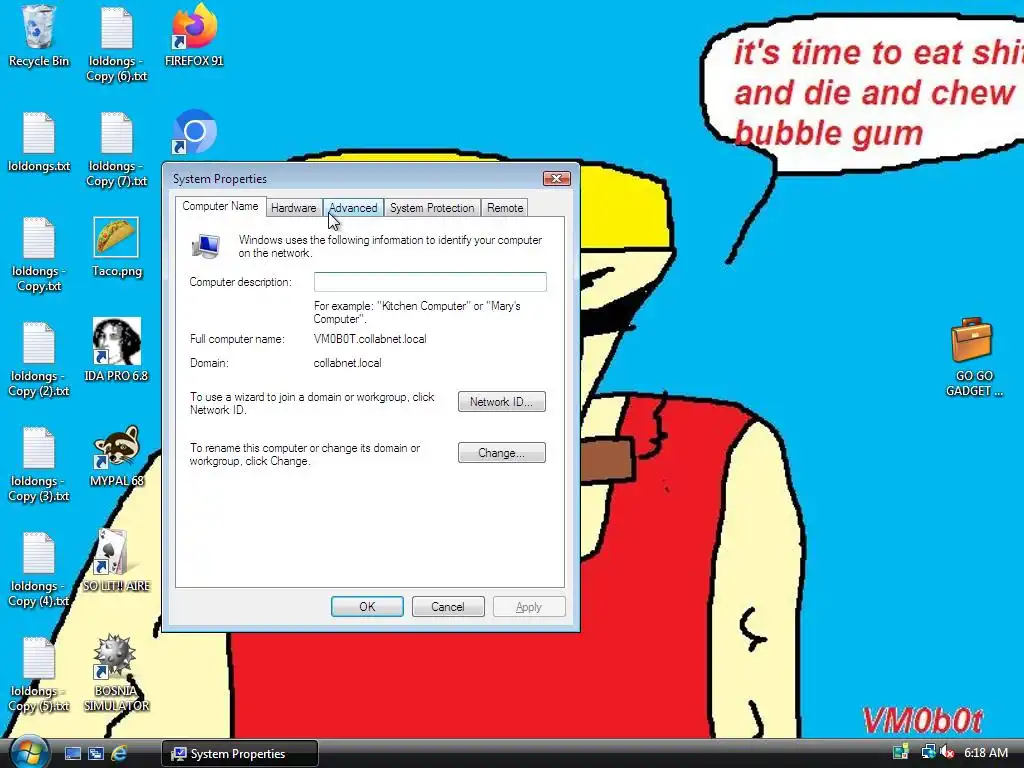Switch to the Hardware tab

(x=293, y=208)
